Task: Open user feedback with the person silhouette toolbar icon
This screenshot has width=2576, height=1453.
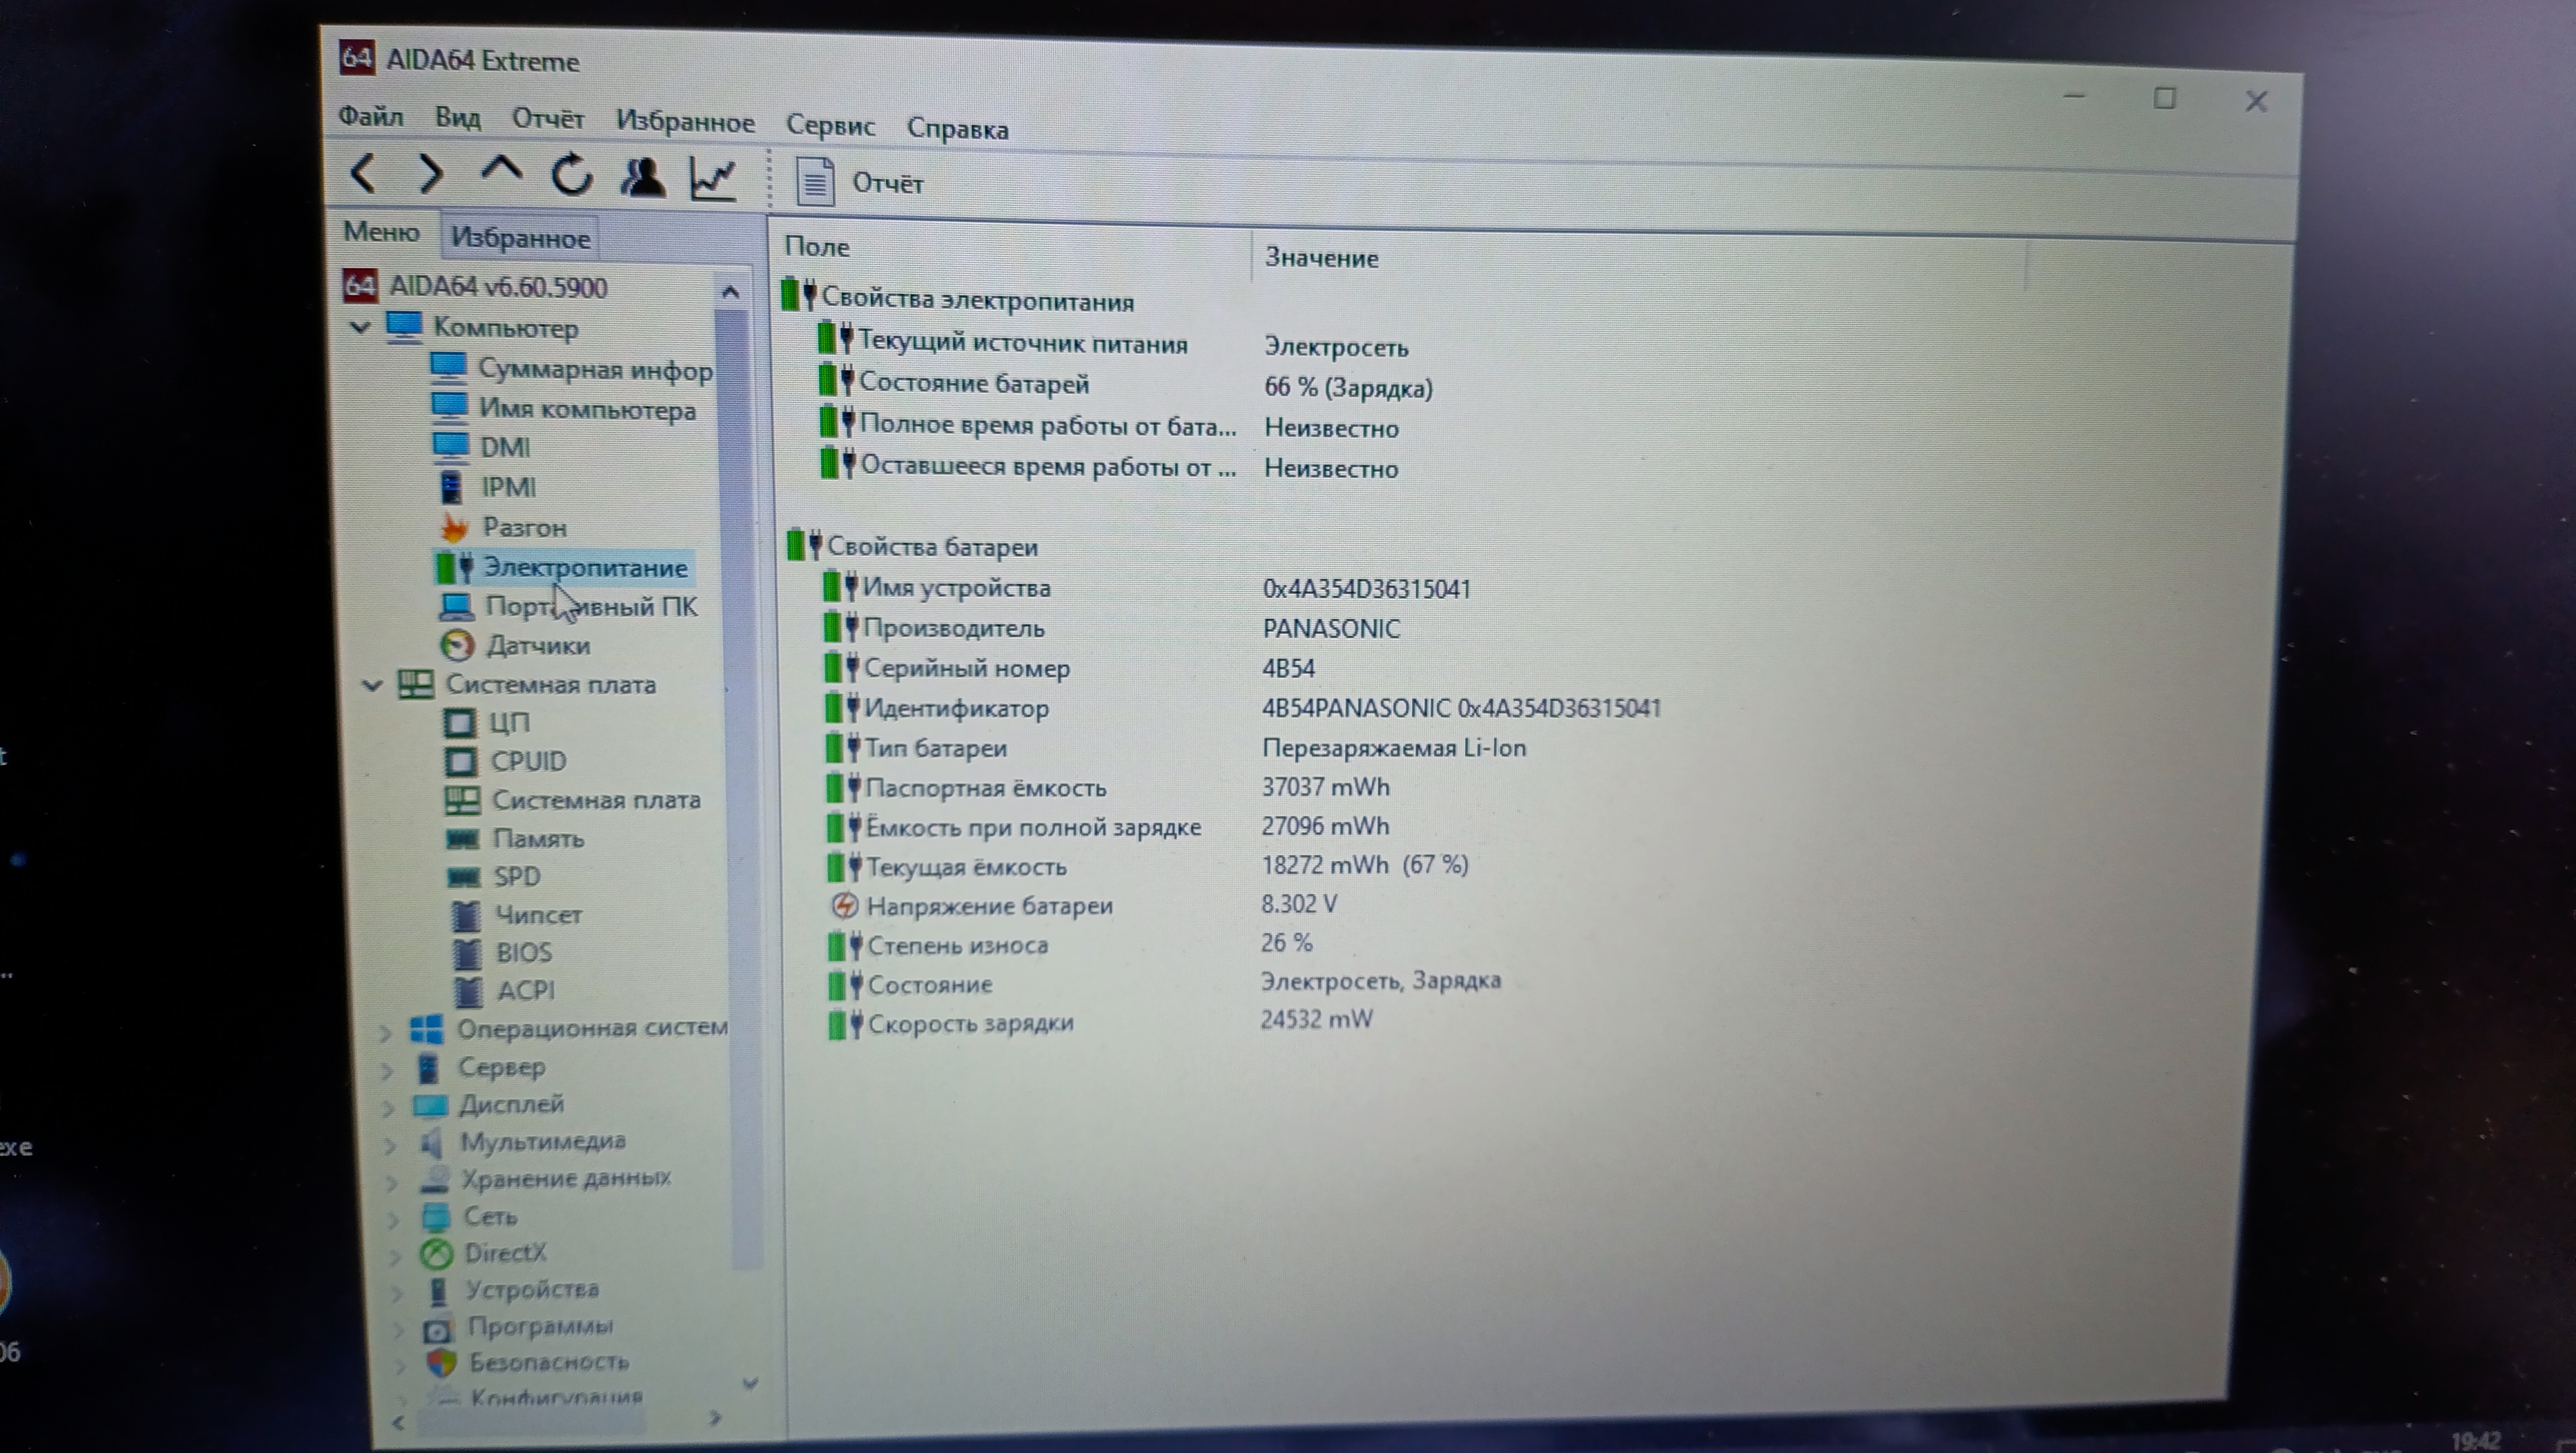Action: point(642,177)
